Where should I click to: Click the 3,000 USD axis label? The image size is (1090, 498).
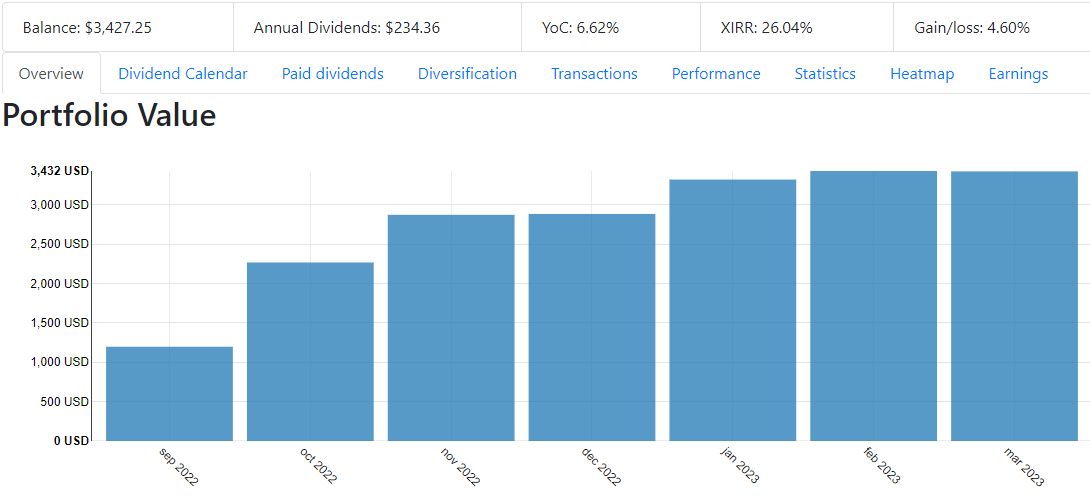click(x=58, y=205)
